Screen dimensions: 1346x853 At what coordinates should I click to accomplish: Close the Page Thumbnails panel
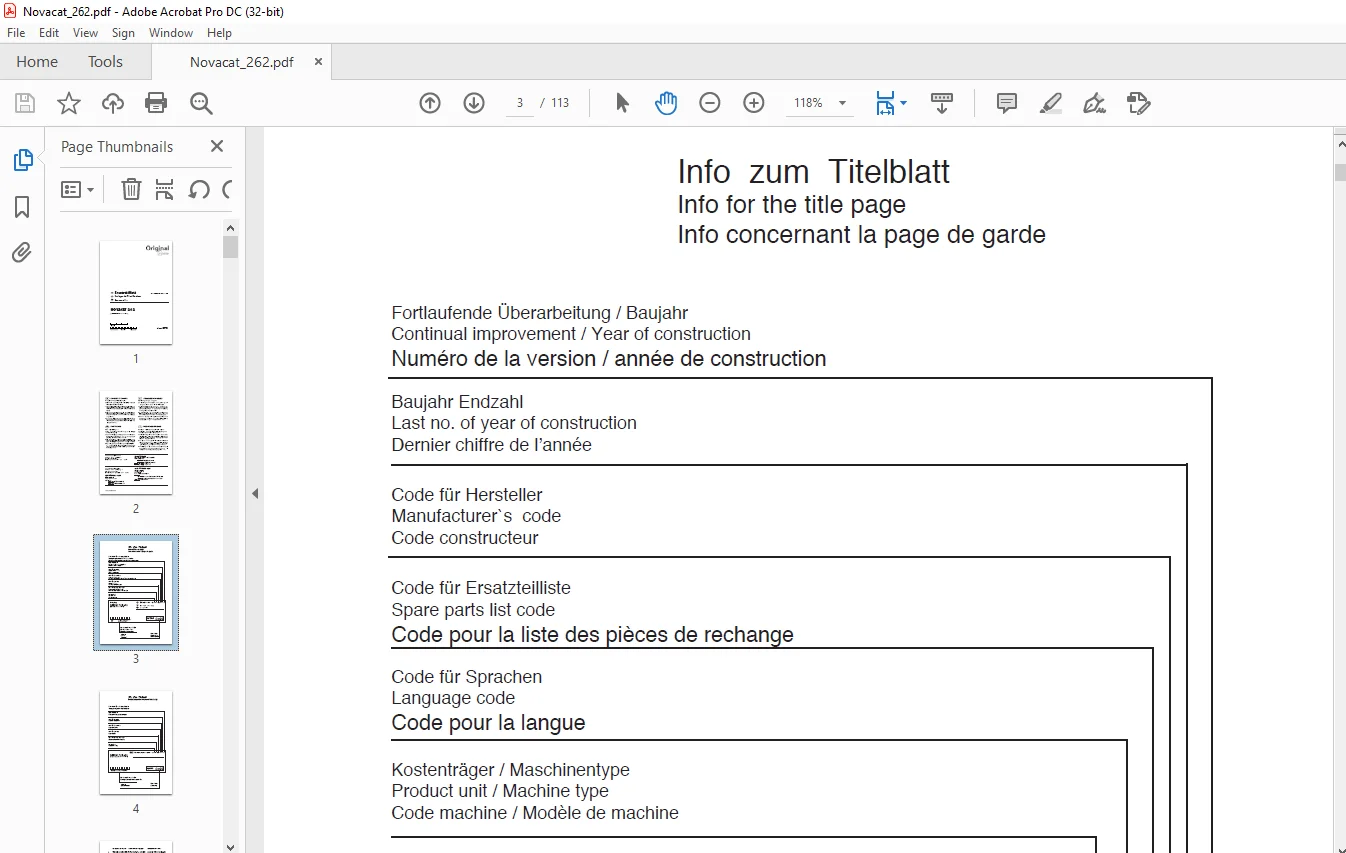[x=217, y=146]
